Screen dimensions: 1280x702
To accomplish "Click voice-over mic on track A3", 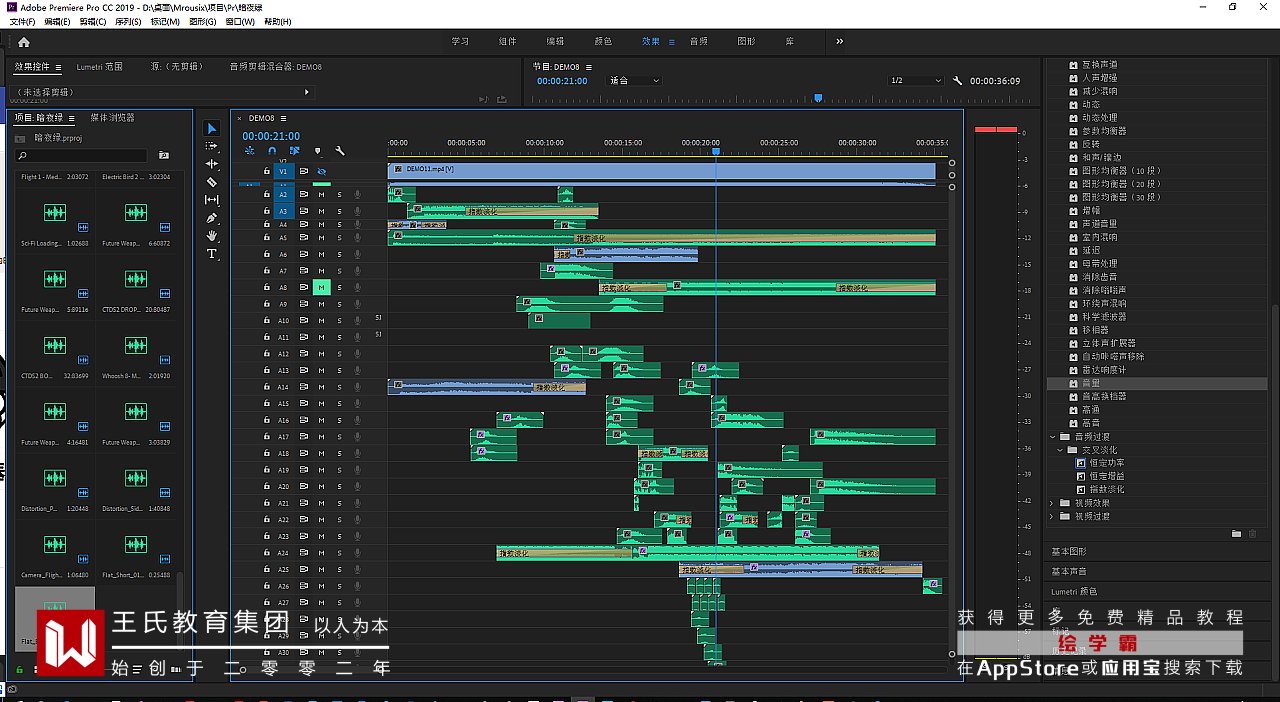I will (357, 211).
